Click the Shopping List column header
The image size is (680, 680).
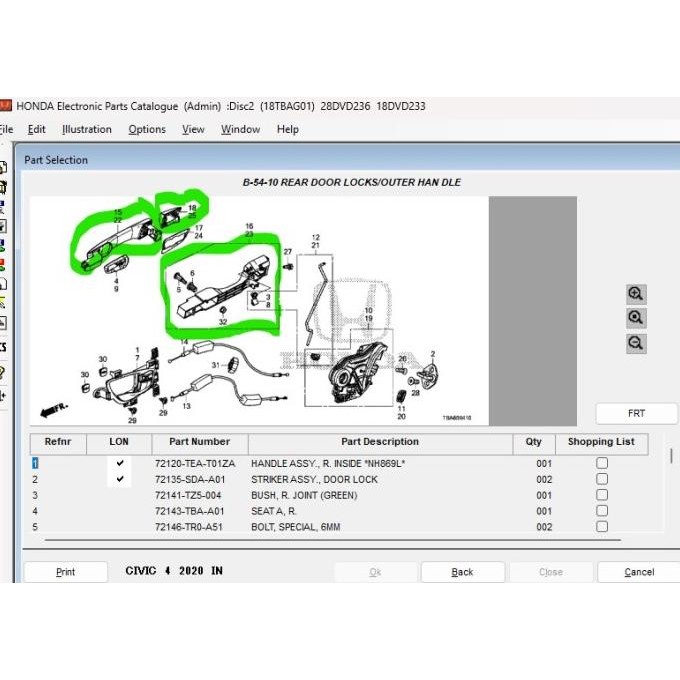[602, 443]
